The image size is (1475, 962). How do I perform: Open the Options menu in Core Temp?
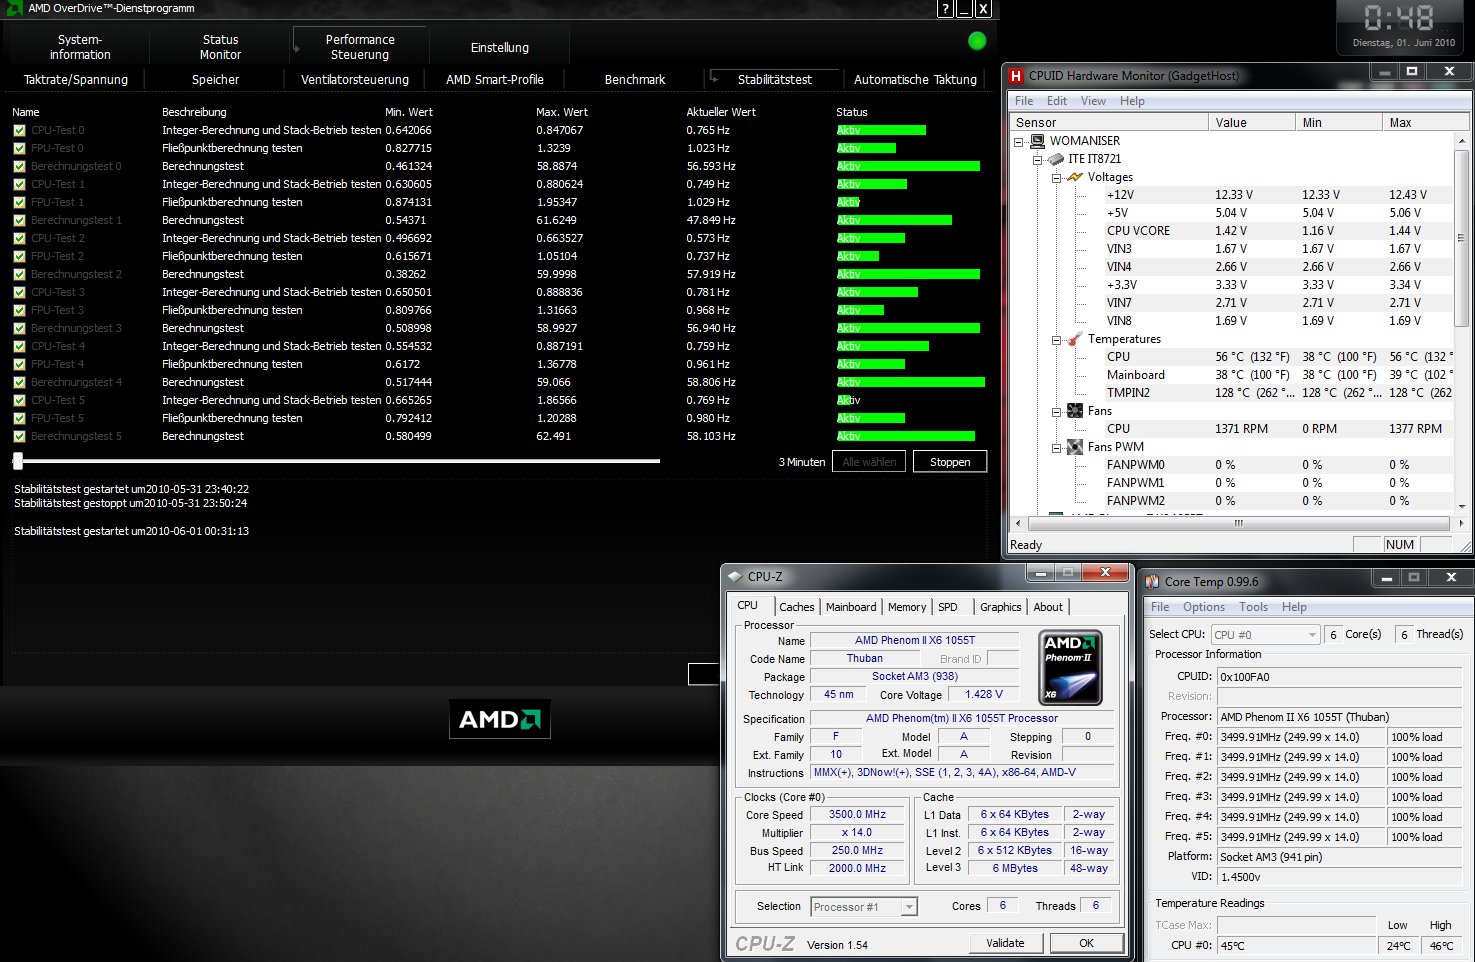tap(1204, 607)
